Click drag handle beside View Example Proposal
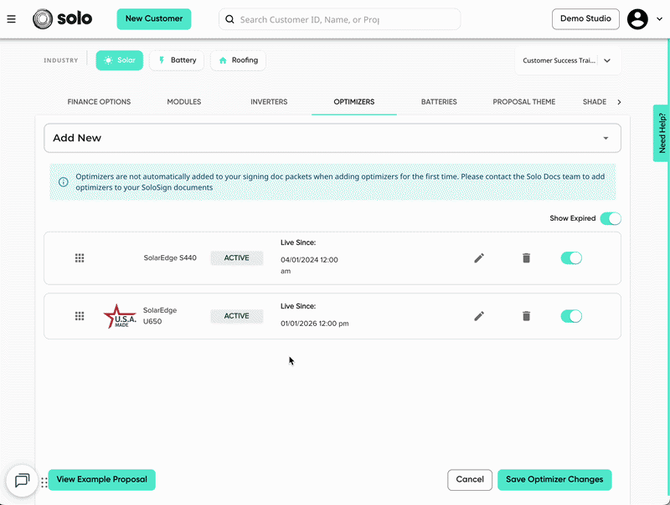Viewport: 670px width, 505px height. point(44,483)
